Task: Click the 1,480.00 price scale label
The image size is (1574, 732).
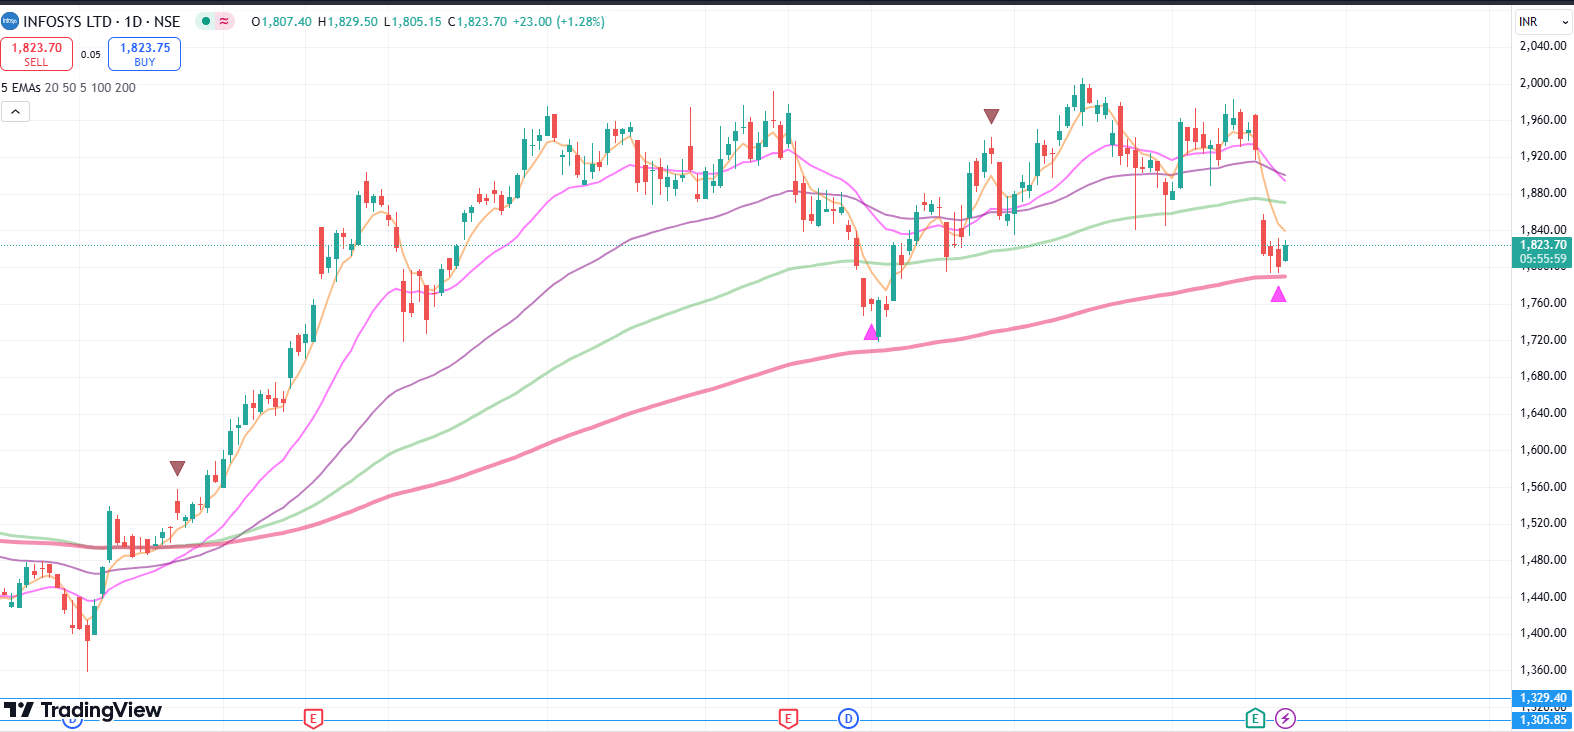Action: click(x=1543, y=560)
